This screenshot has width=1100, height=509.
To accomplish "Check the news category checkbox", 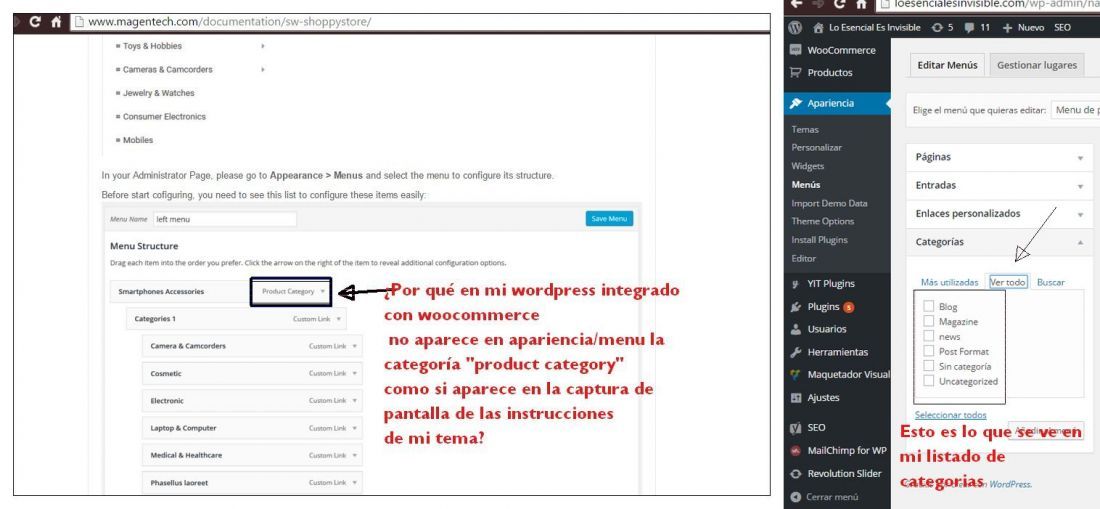I will 929,337.
